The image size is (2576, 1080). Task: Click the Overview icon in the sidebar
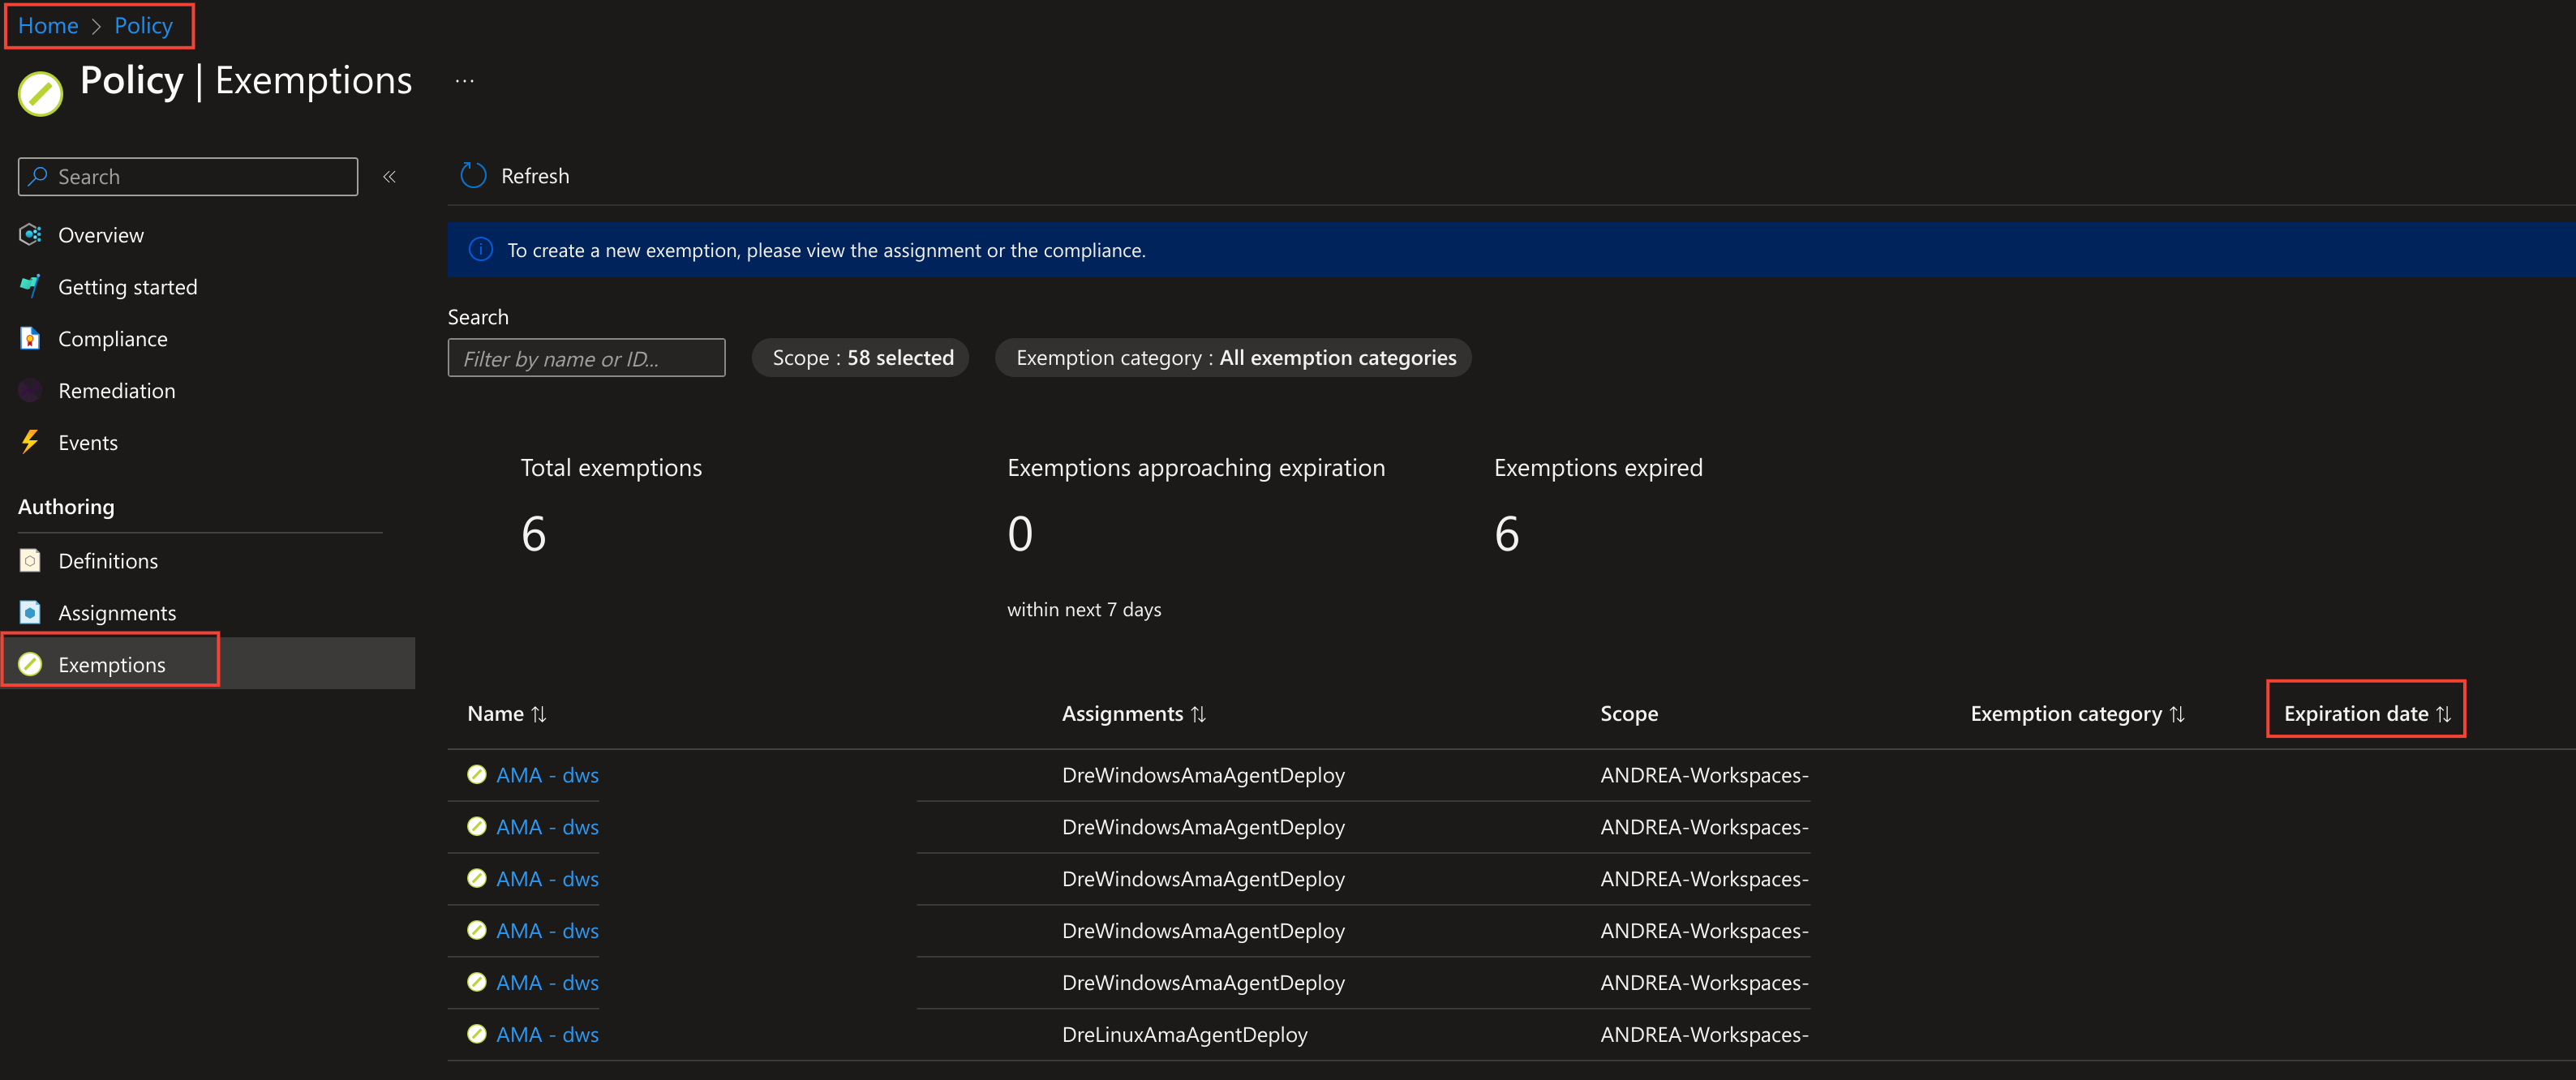(x=30, y=235)
